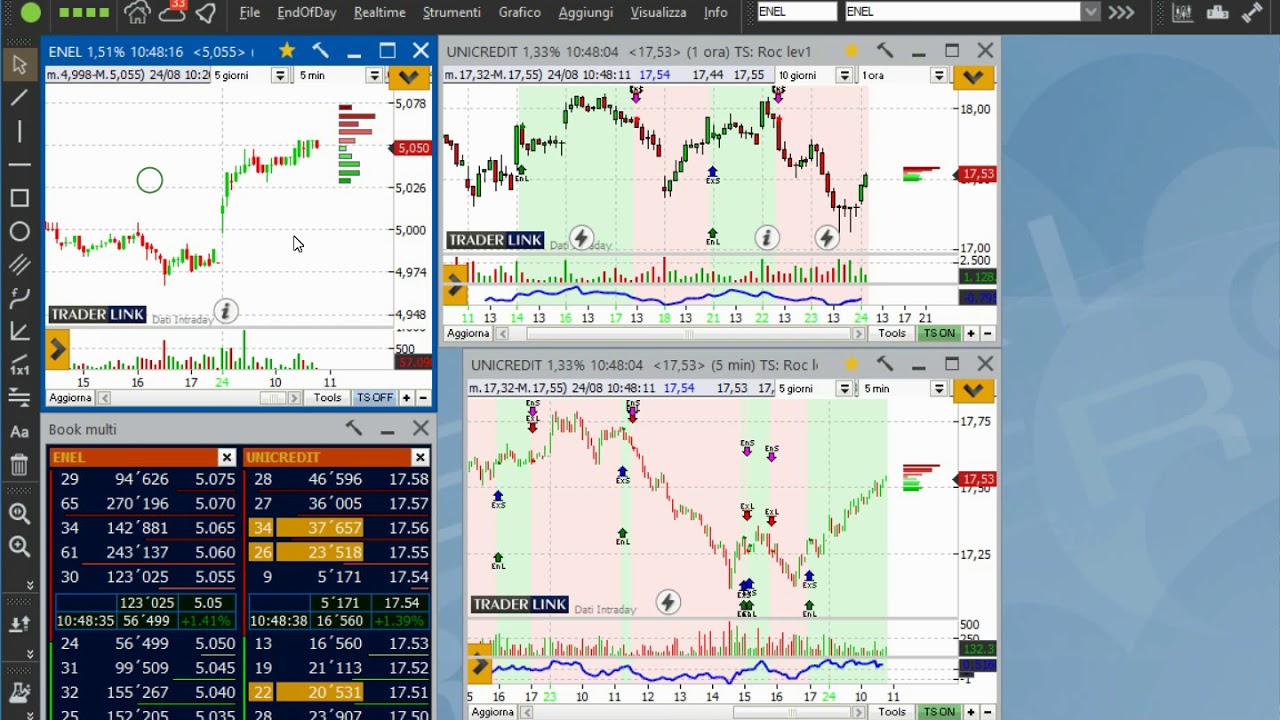The image size is (1280, 720).
Task: Select the diagonal trend line tool
Action: (19, 98)
